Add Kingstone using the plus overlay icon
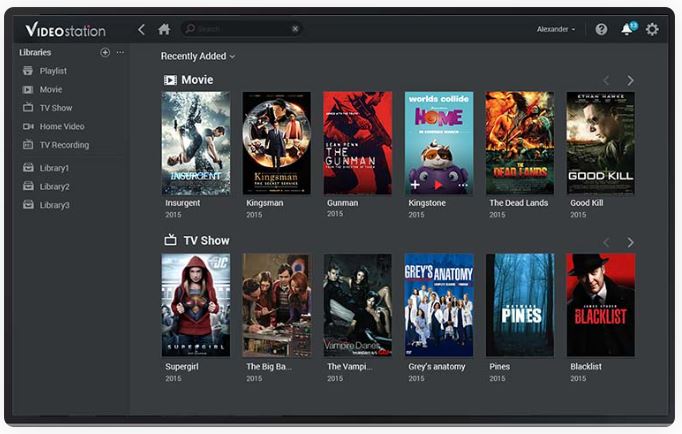682x434 pixels. [x=415, y=184]
